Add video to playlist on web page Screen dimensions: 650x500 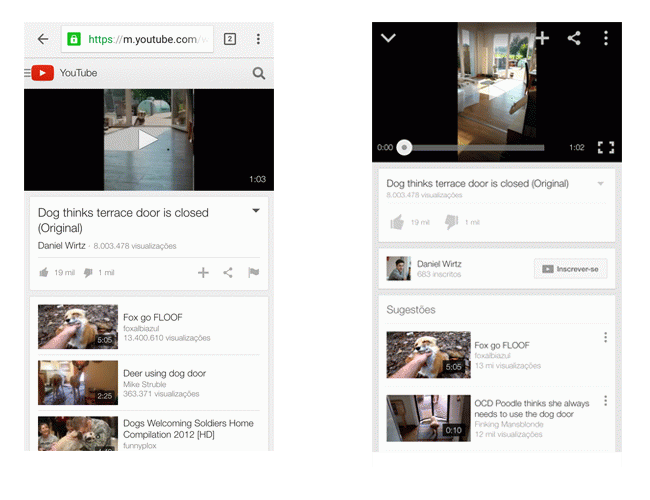click(203, 272)
